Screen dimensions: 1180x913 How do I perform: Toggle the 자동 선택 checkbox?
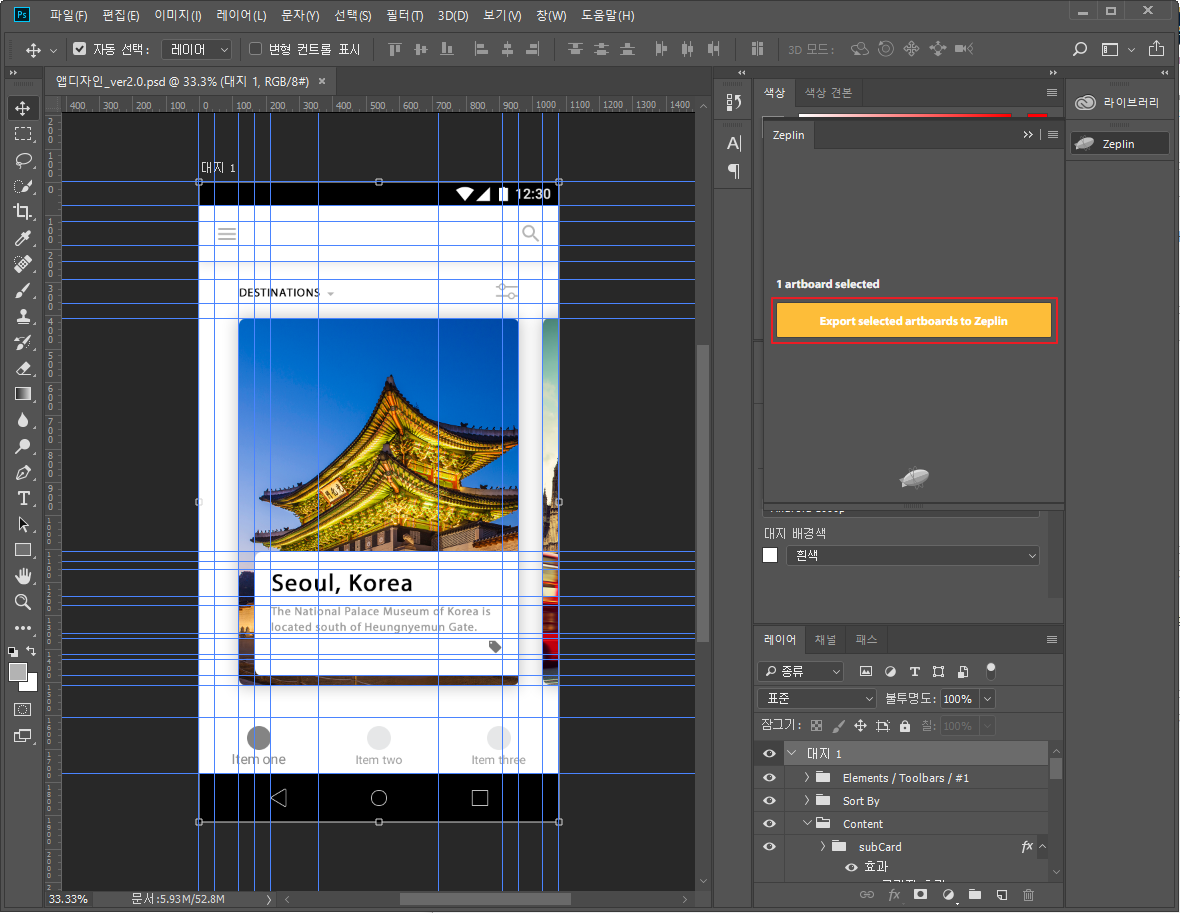click(x=80, y=49)
